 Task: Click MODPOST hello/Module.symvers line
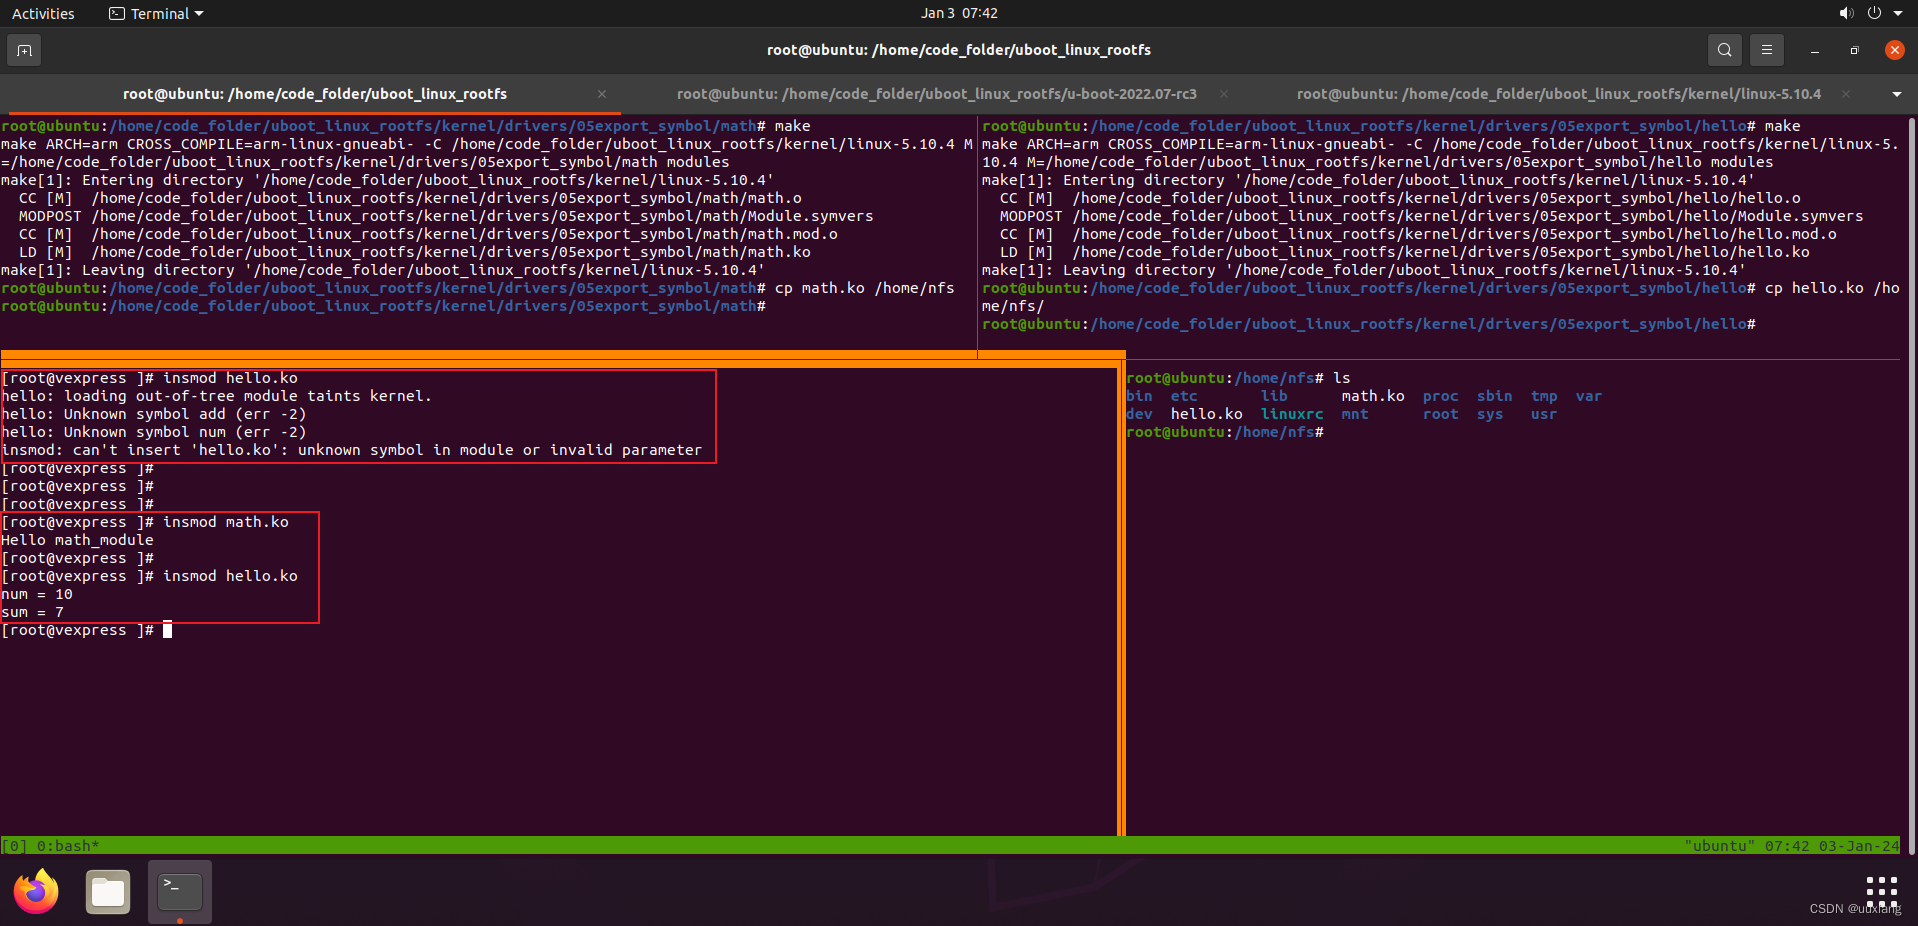coord(1431,216)
